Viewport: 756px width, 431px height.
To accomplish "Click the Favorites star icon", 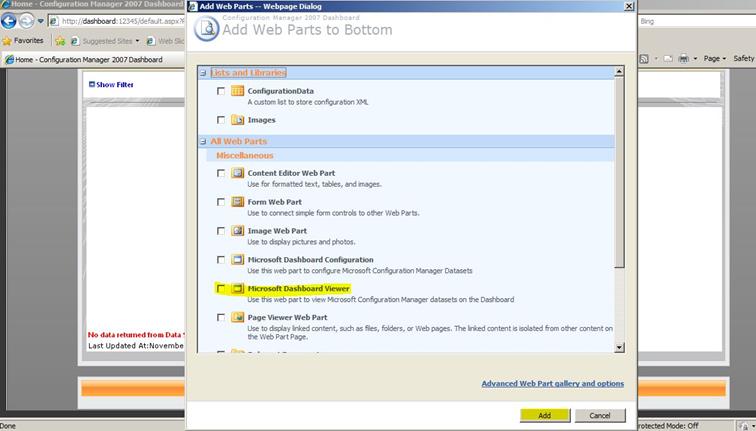I will click(x=7, y=41).
